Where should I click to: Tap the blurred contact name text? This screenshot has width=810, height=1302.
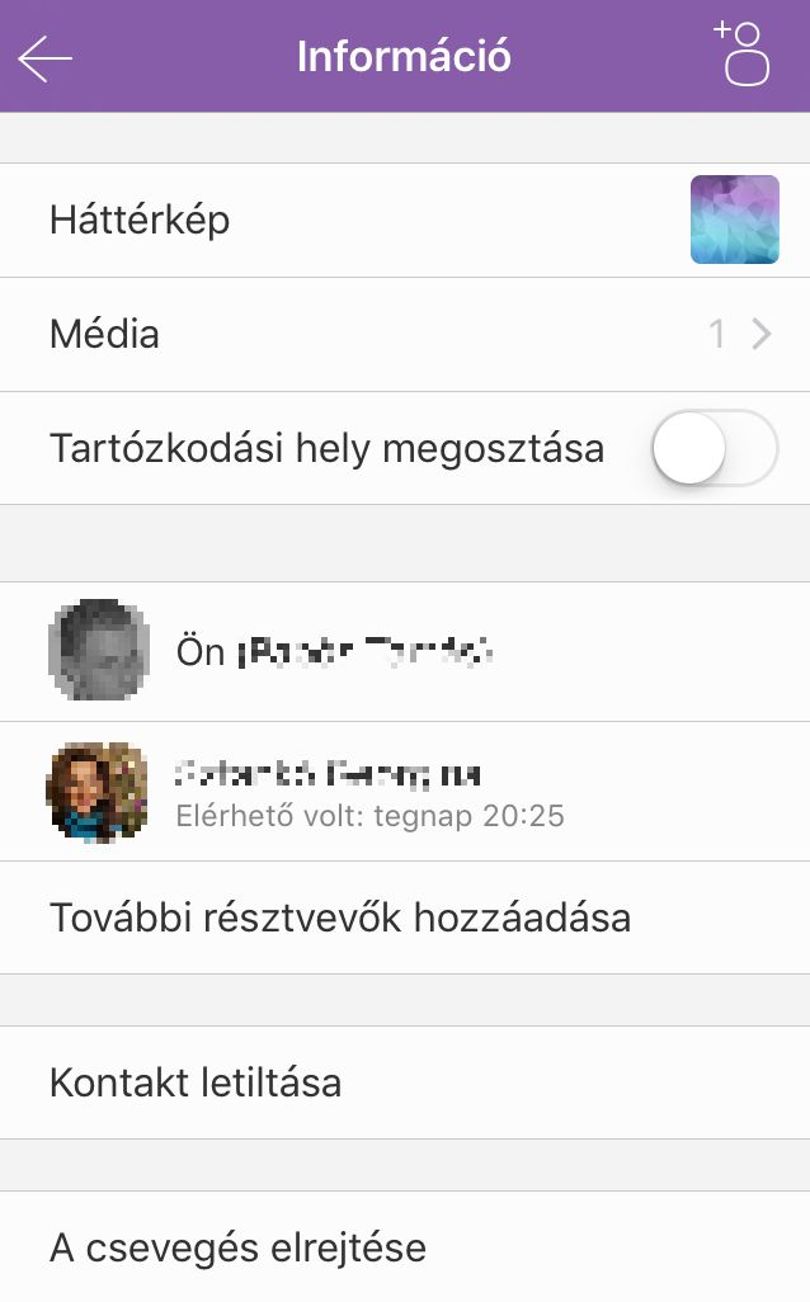click(328, 773)
